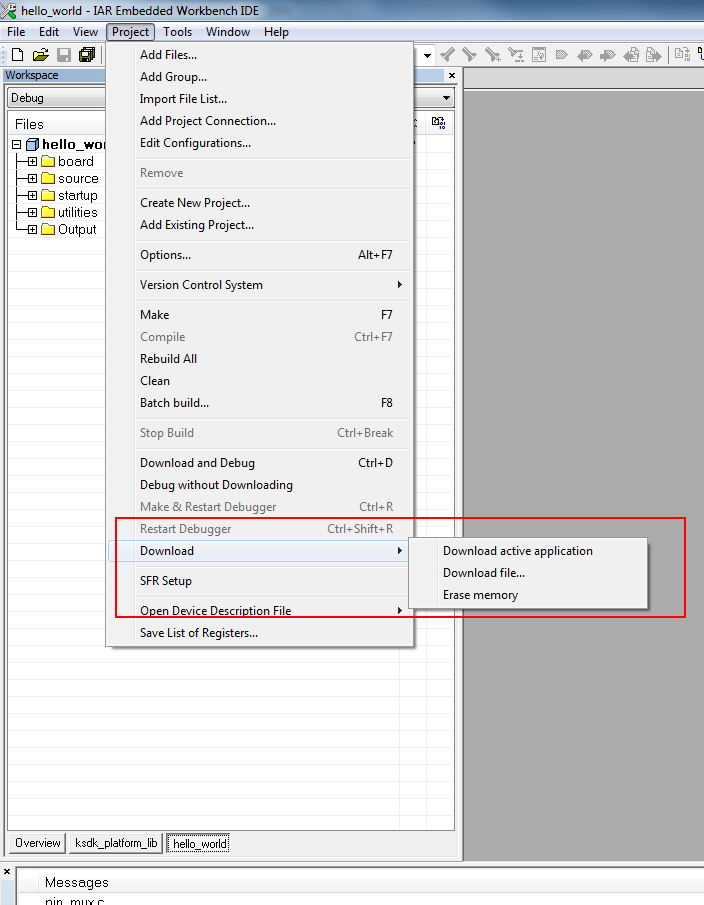
Task: Open the Tools menu
Action: point(177,32)
